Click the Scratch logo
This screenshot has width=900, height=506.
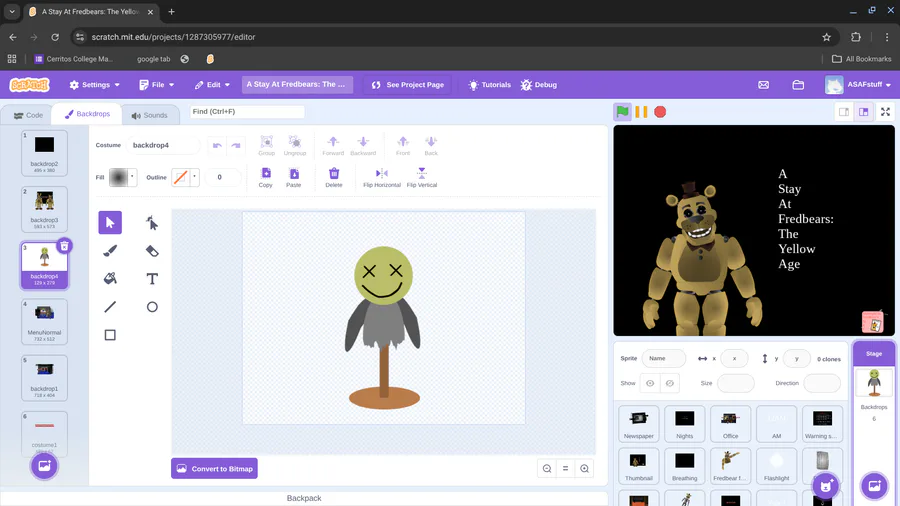[x=30, y=85]
